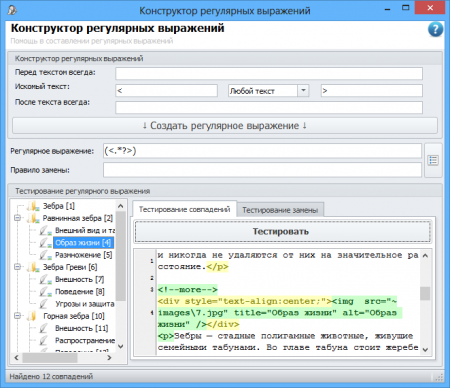Select Зебра [1] in the tree
Viewport: 450px width, 388px height.
tap(59, 206)
